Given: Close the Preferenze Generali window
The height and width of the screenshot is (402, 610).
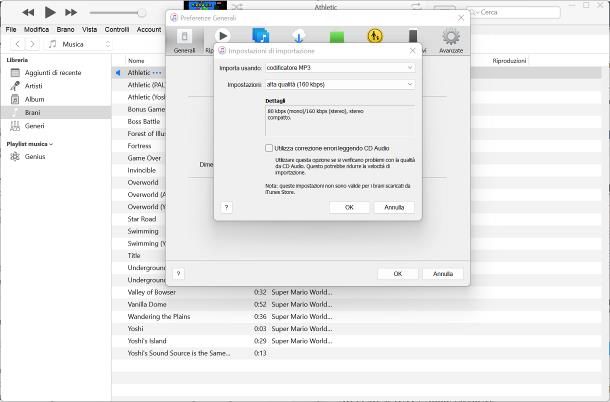Looking at the screenshot, I should coord(461,18).
